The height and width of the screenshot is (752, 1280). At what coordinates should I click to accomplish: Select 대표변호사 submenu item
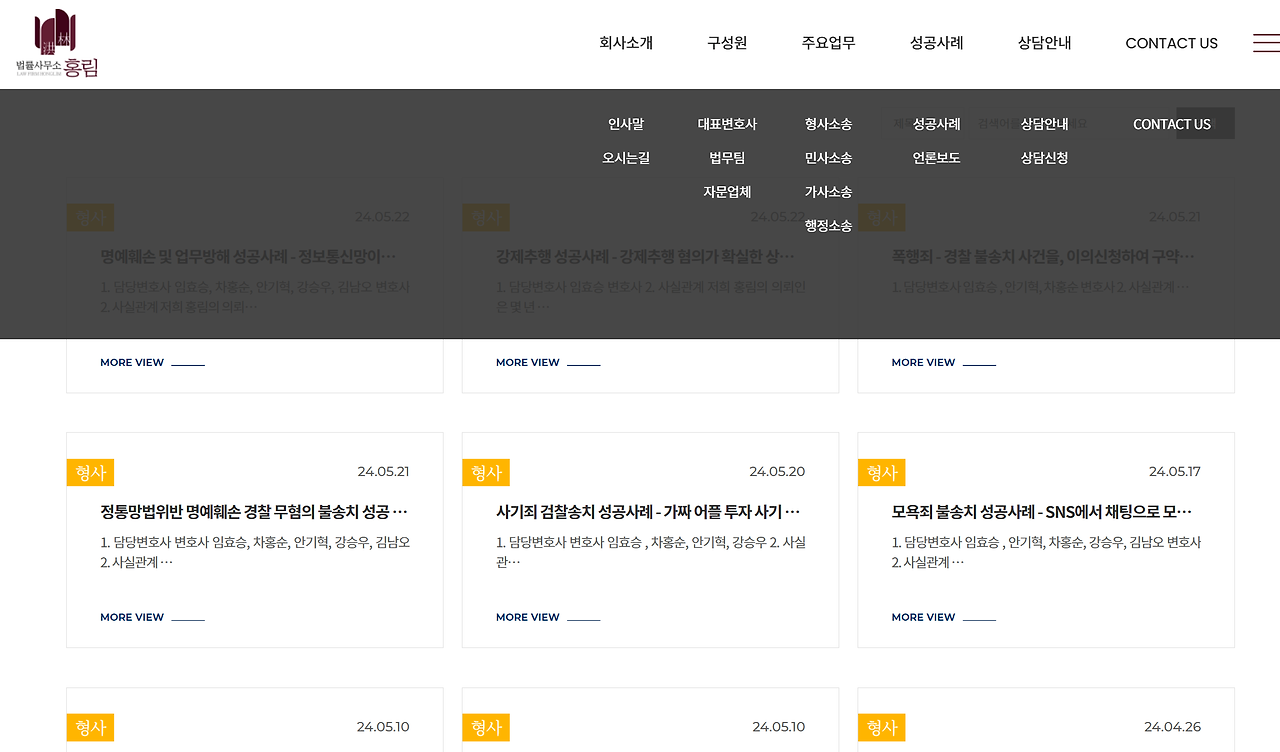[x=727, y=124]
